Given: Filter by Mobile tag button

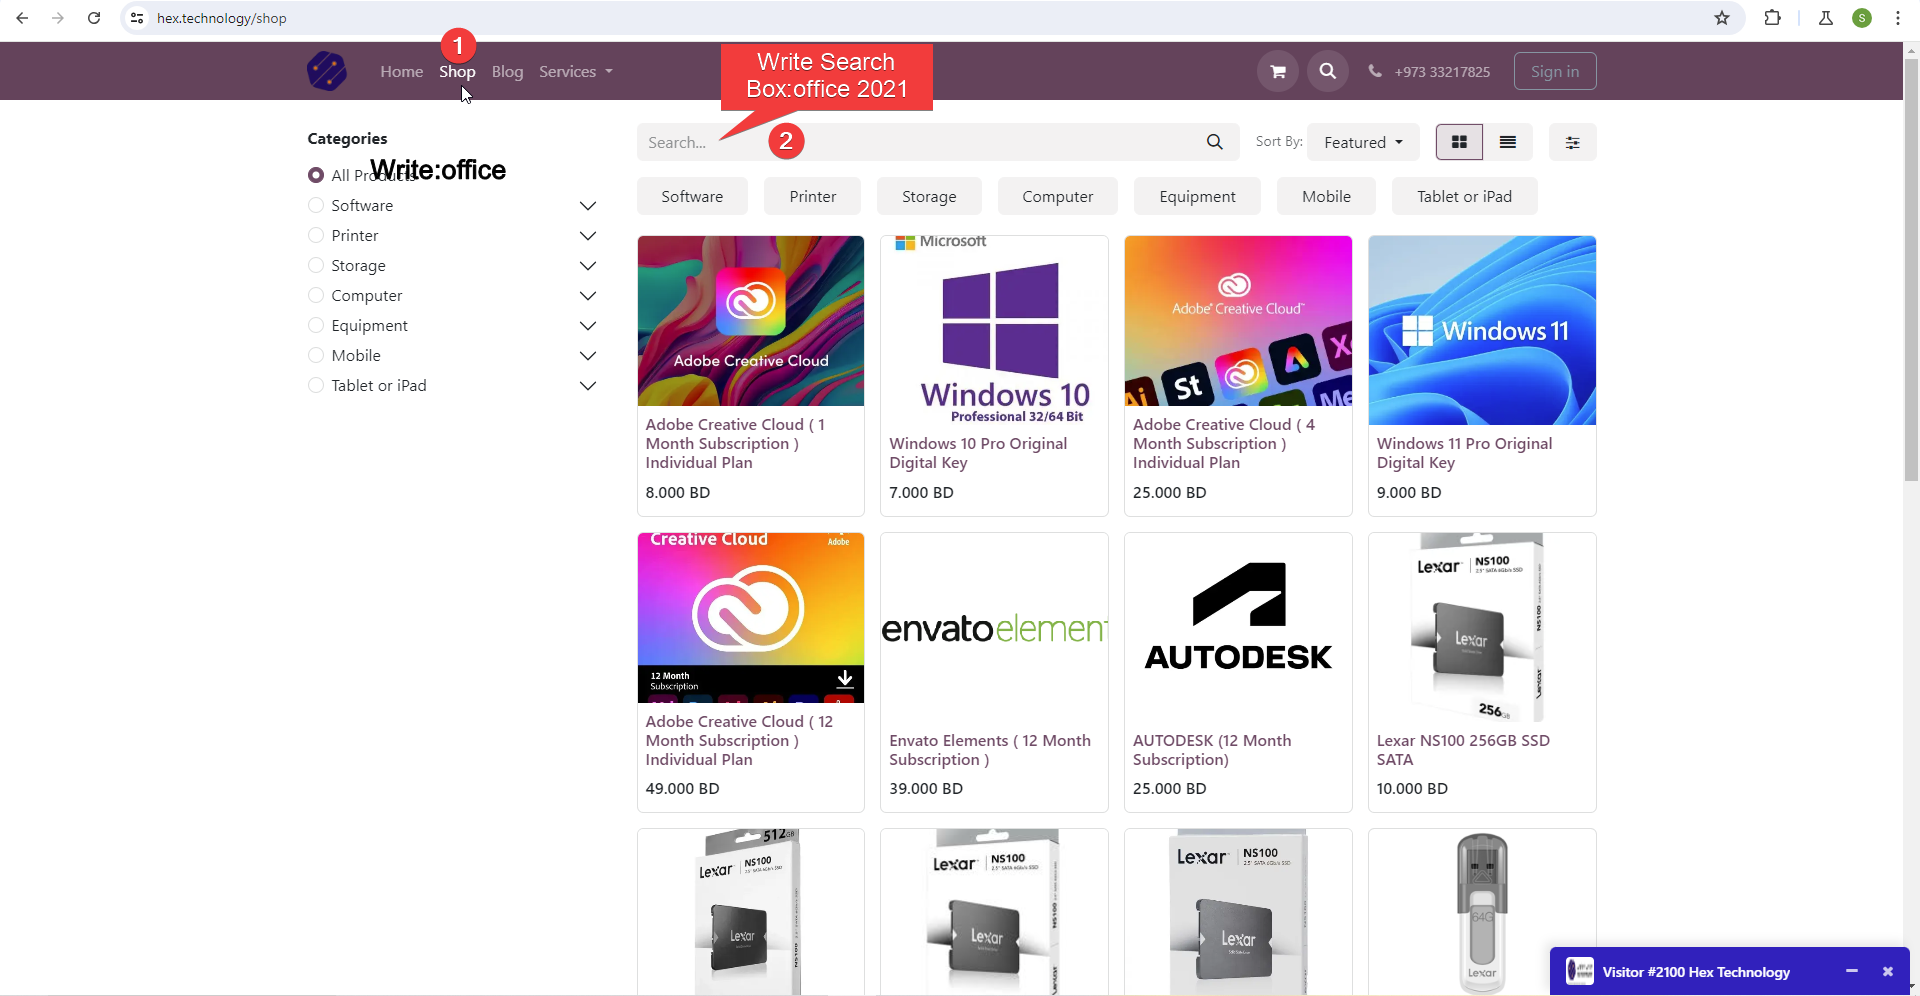Looking at the screenshot, I should click(1326, 196).
